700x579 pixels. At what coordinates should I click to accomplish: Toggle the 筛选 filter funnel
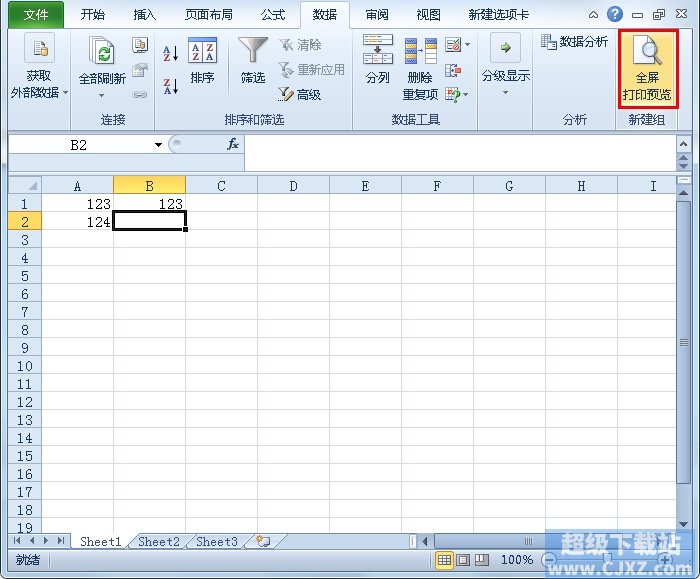point(253,61)
